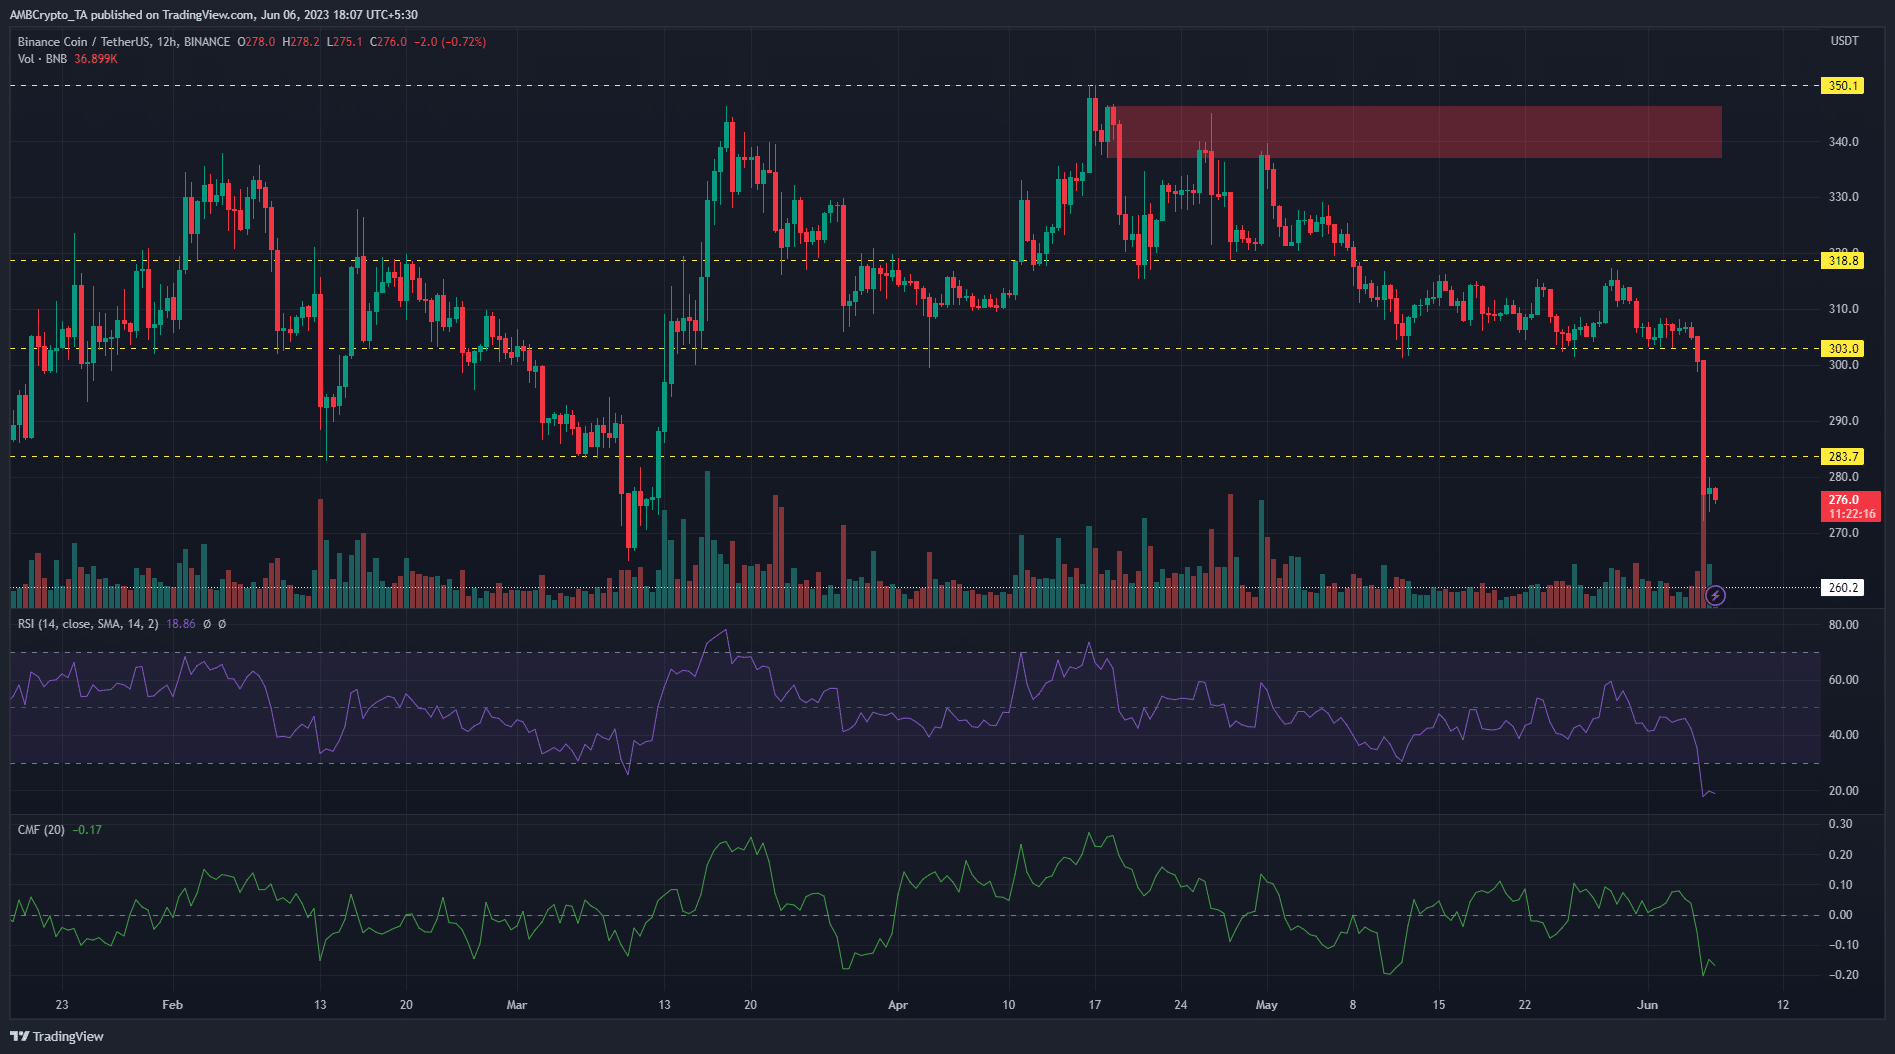Click the Feb date on time axis

tap(172, 1005)
